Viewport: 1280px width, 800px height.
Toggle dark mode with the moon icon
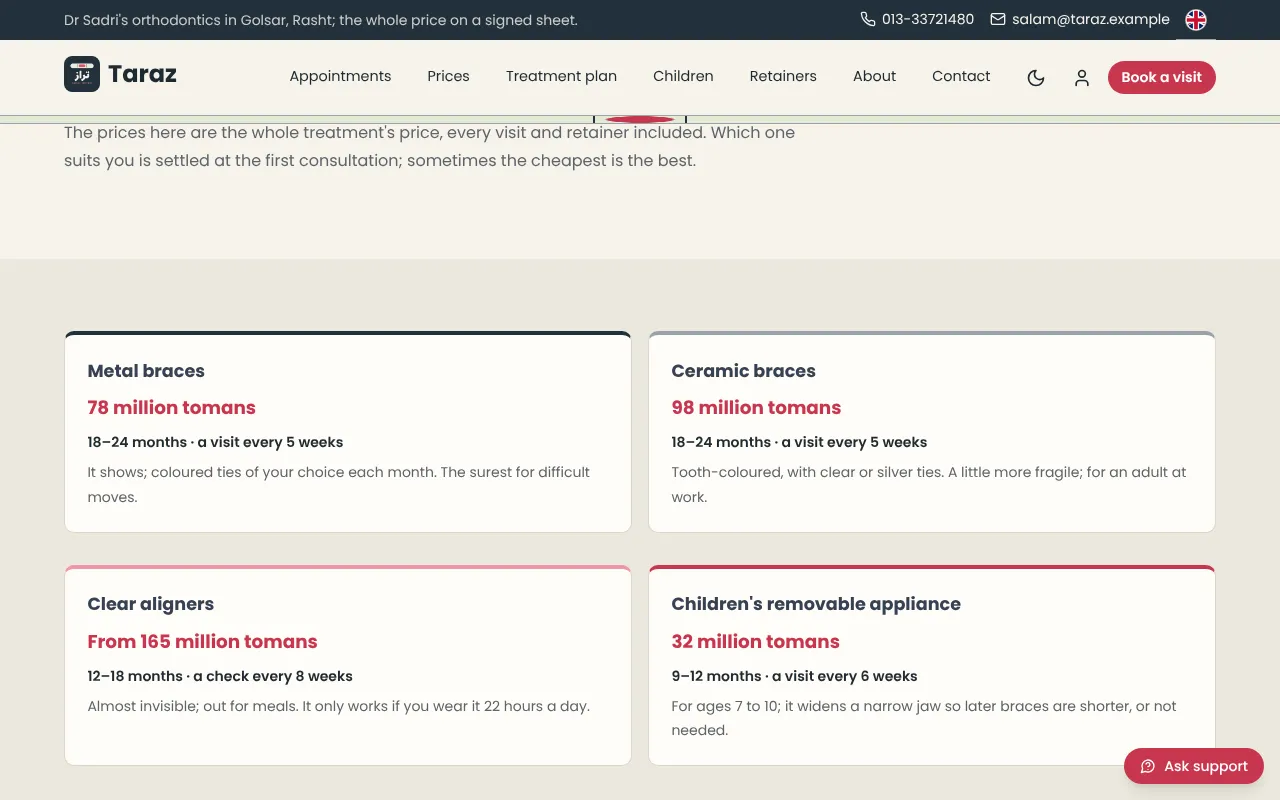[1036, 78]
